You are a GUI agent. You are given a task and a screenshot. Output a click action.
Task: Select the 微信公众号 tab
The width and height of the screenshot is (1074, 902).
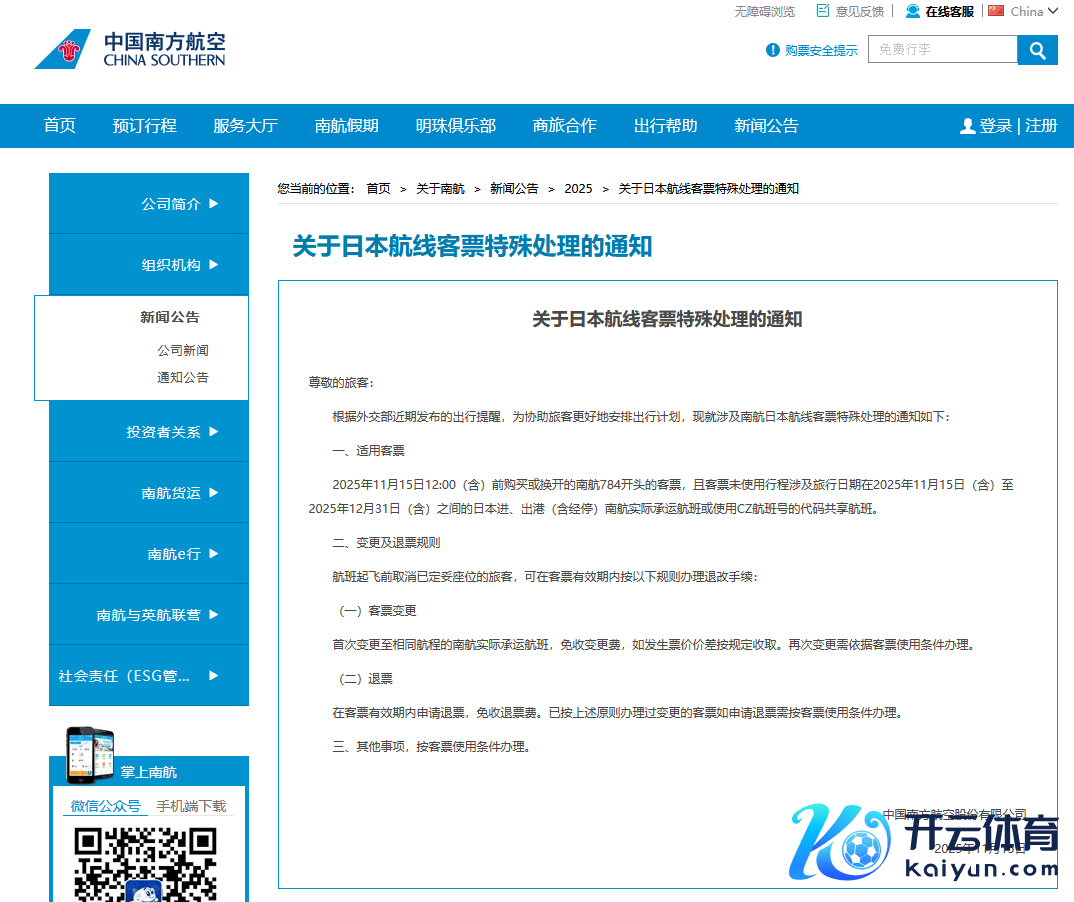[x=105, y=806]
